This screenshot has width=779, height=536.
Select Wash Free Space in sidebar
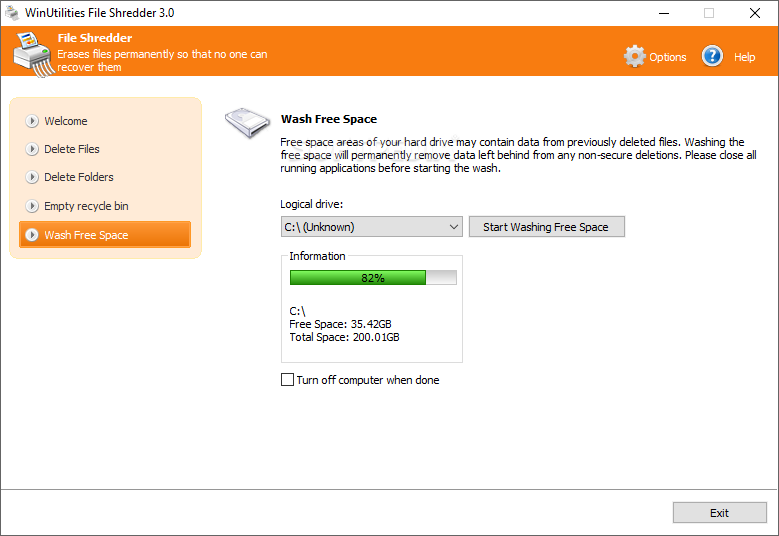tap(105, 234)
